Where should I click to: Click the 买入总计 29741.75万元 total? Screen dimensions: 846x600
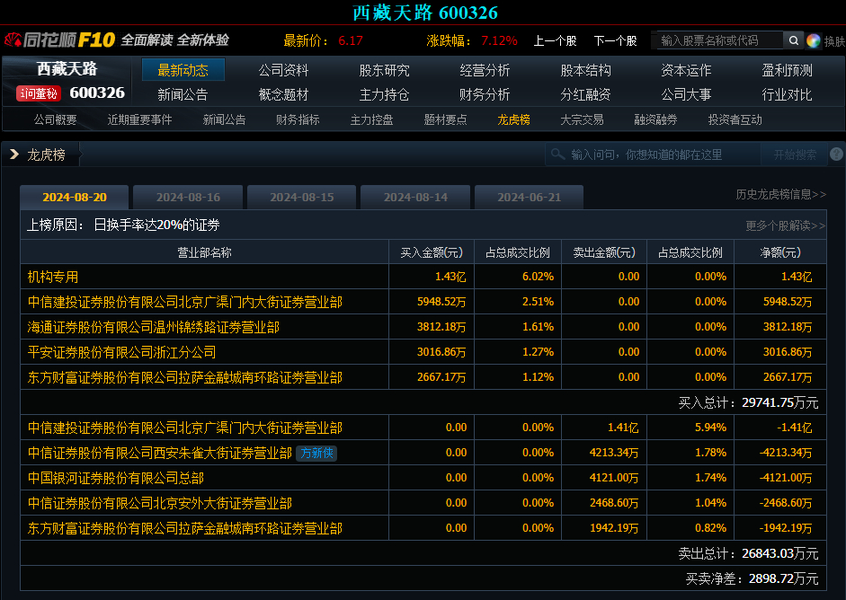[x=748, y=403]
